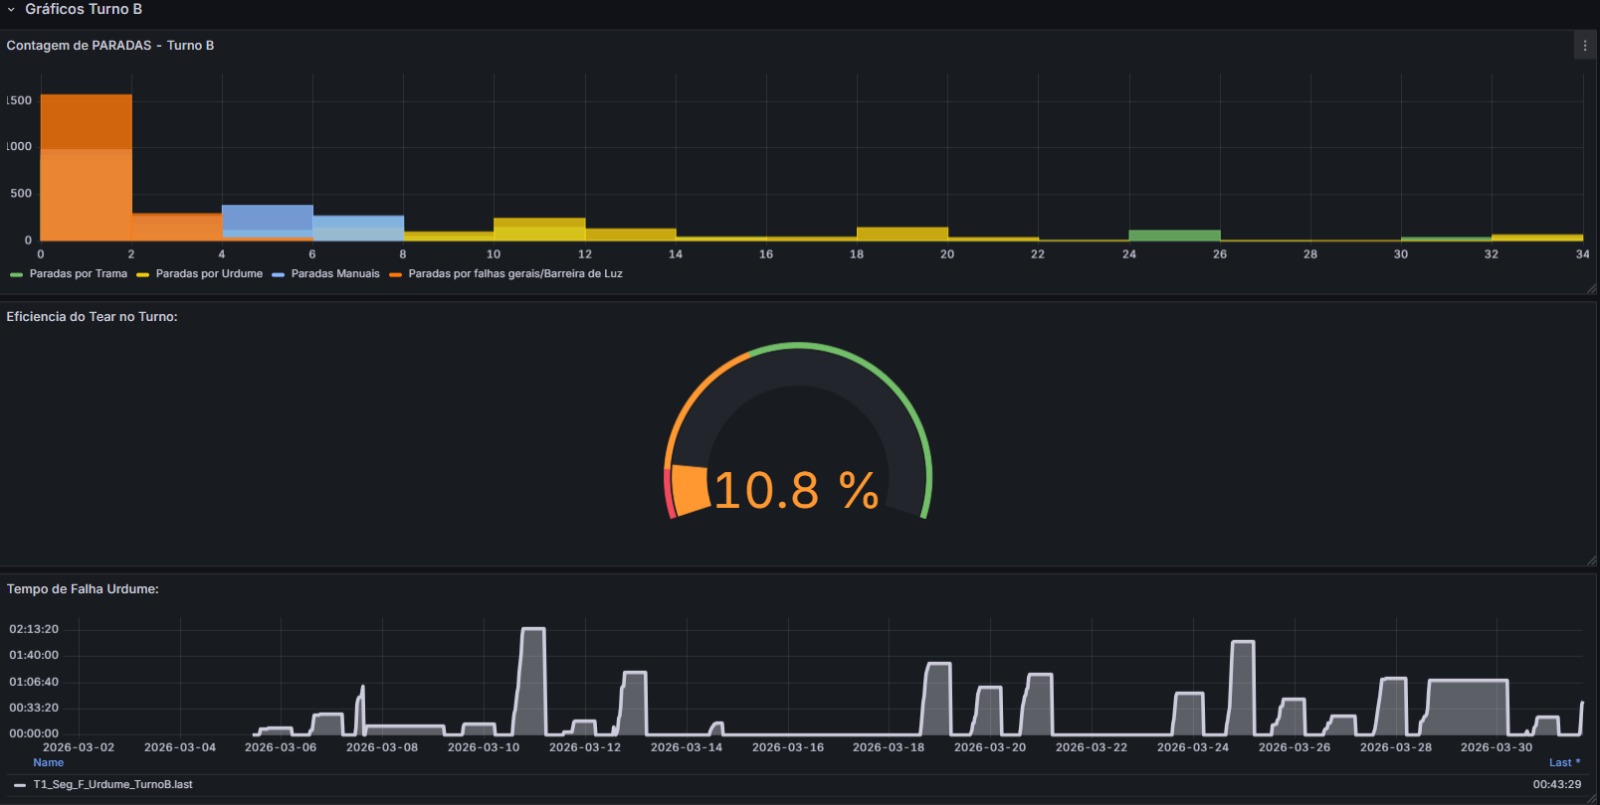Toggle Paradas por Trama series visibility
The image size is (1600, 805).
click(78, 274)
